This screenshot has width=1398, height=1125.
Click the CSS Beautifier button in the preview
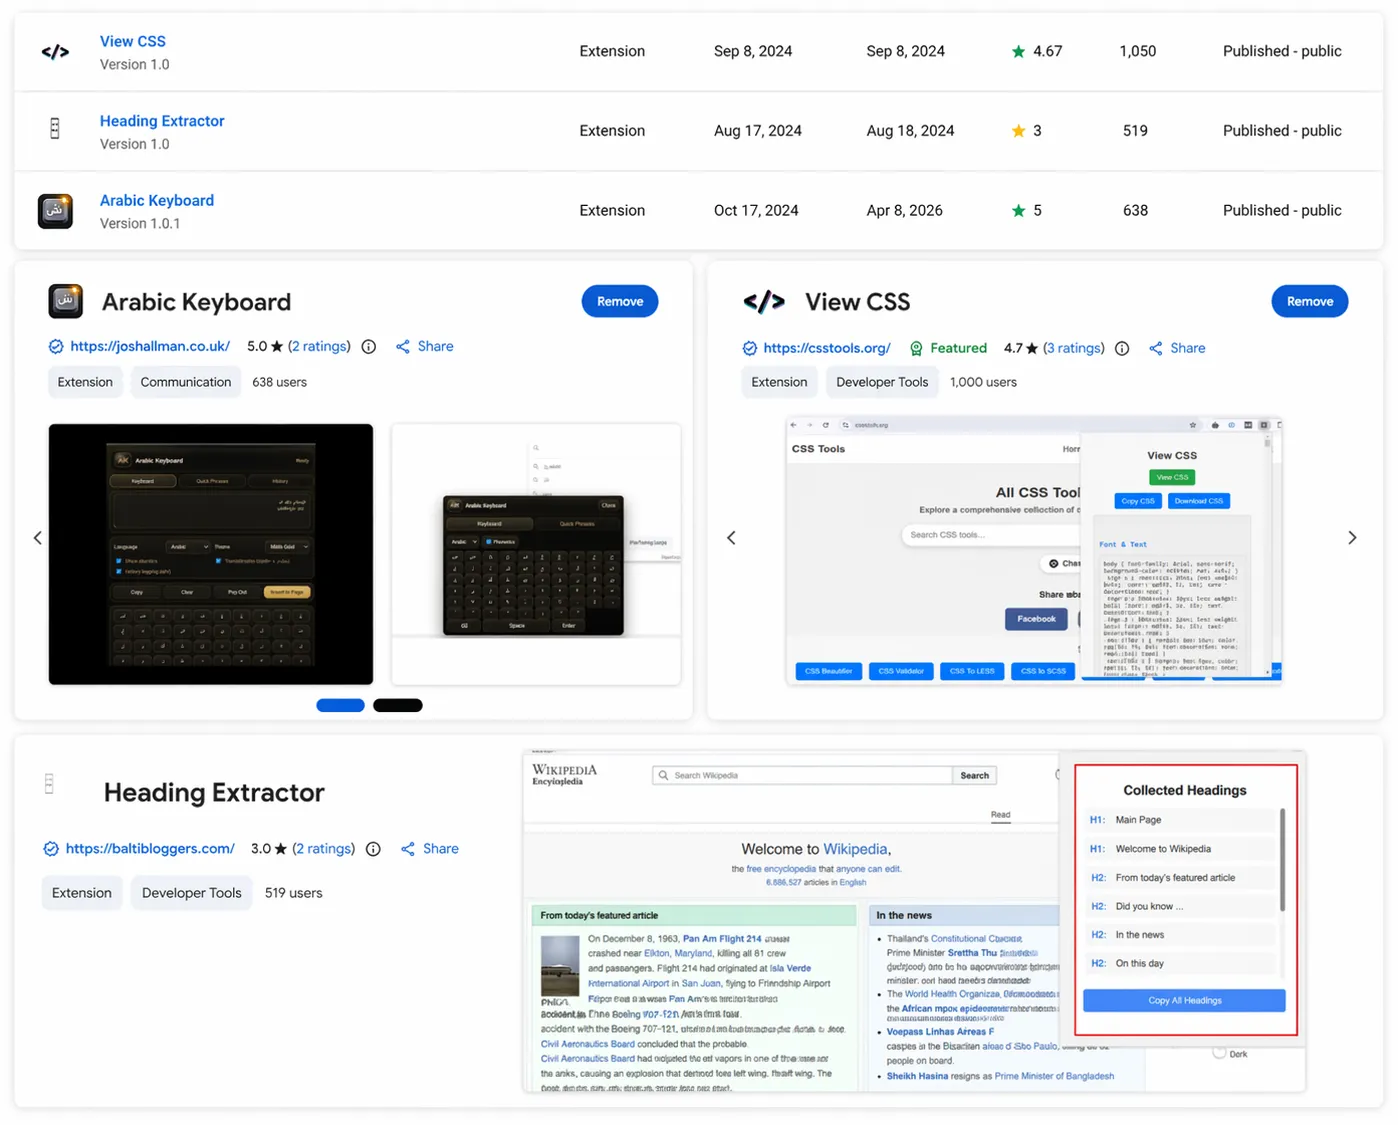click(829, 671)
